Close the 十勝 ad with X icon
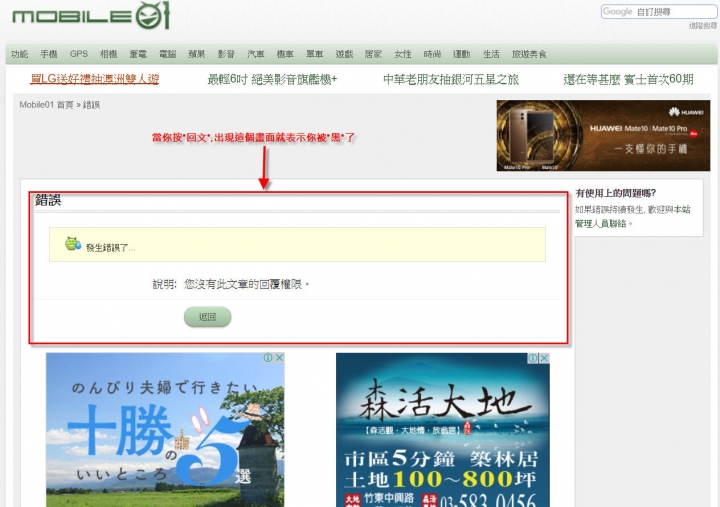Screen dimensions: 720x507 click(279, 358)
